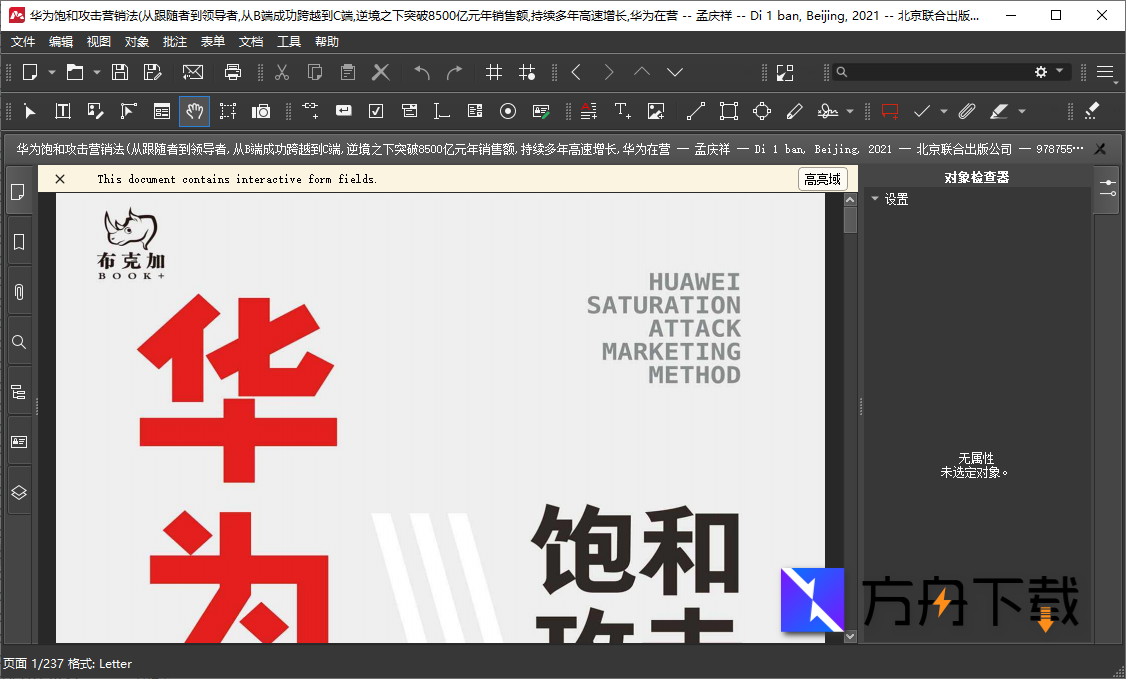Select the Highlighter annotation tool
This screenshot has height=679, width=1126.
coord(1001,111)
